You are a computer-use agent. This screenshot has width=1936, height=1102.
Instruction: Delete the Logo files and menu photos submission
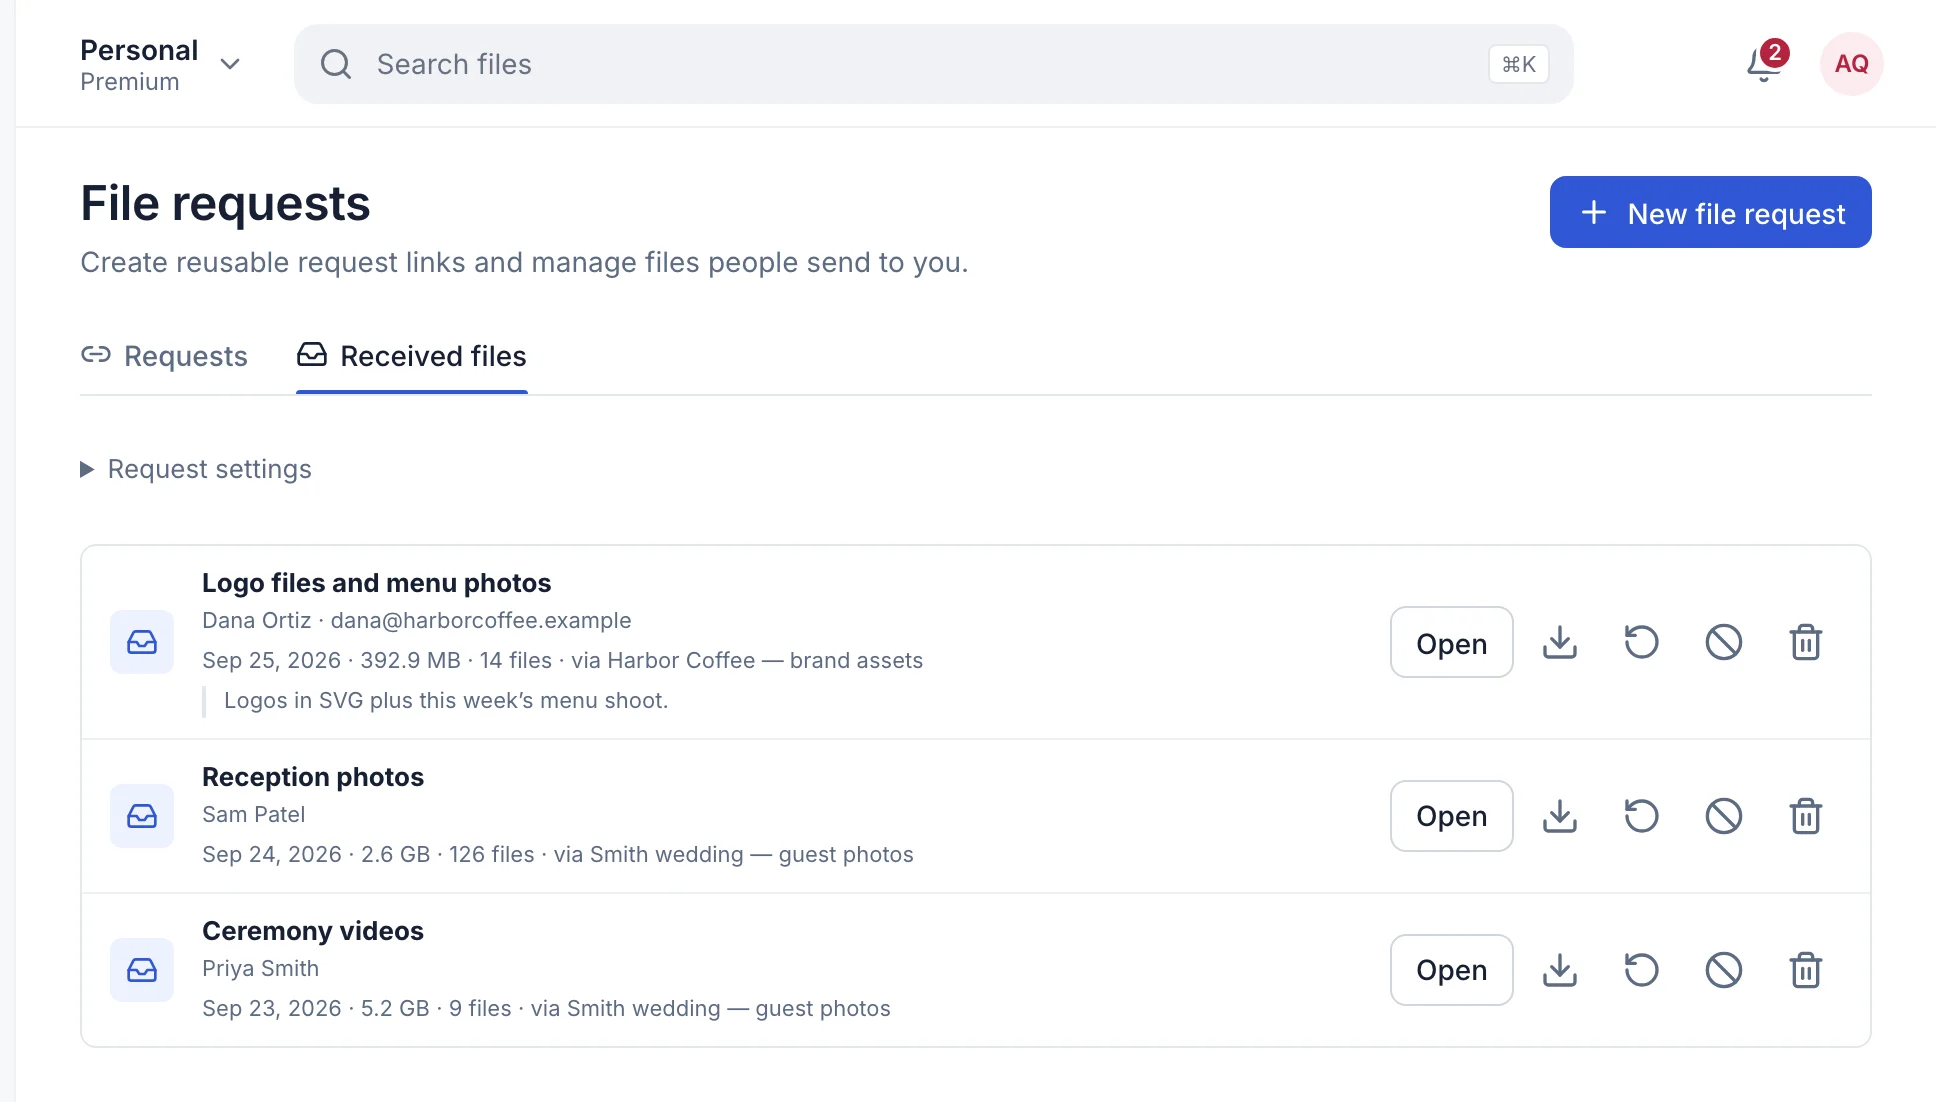(1806, 642)
